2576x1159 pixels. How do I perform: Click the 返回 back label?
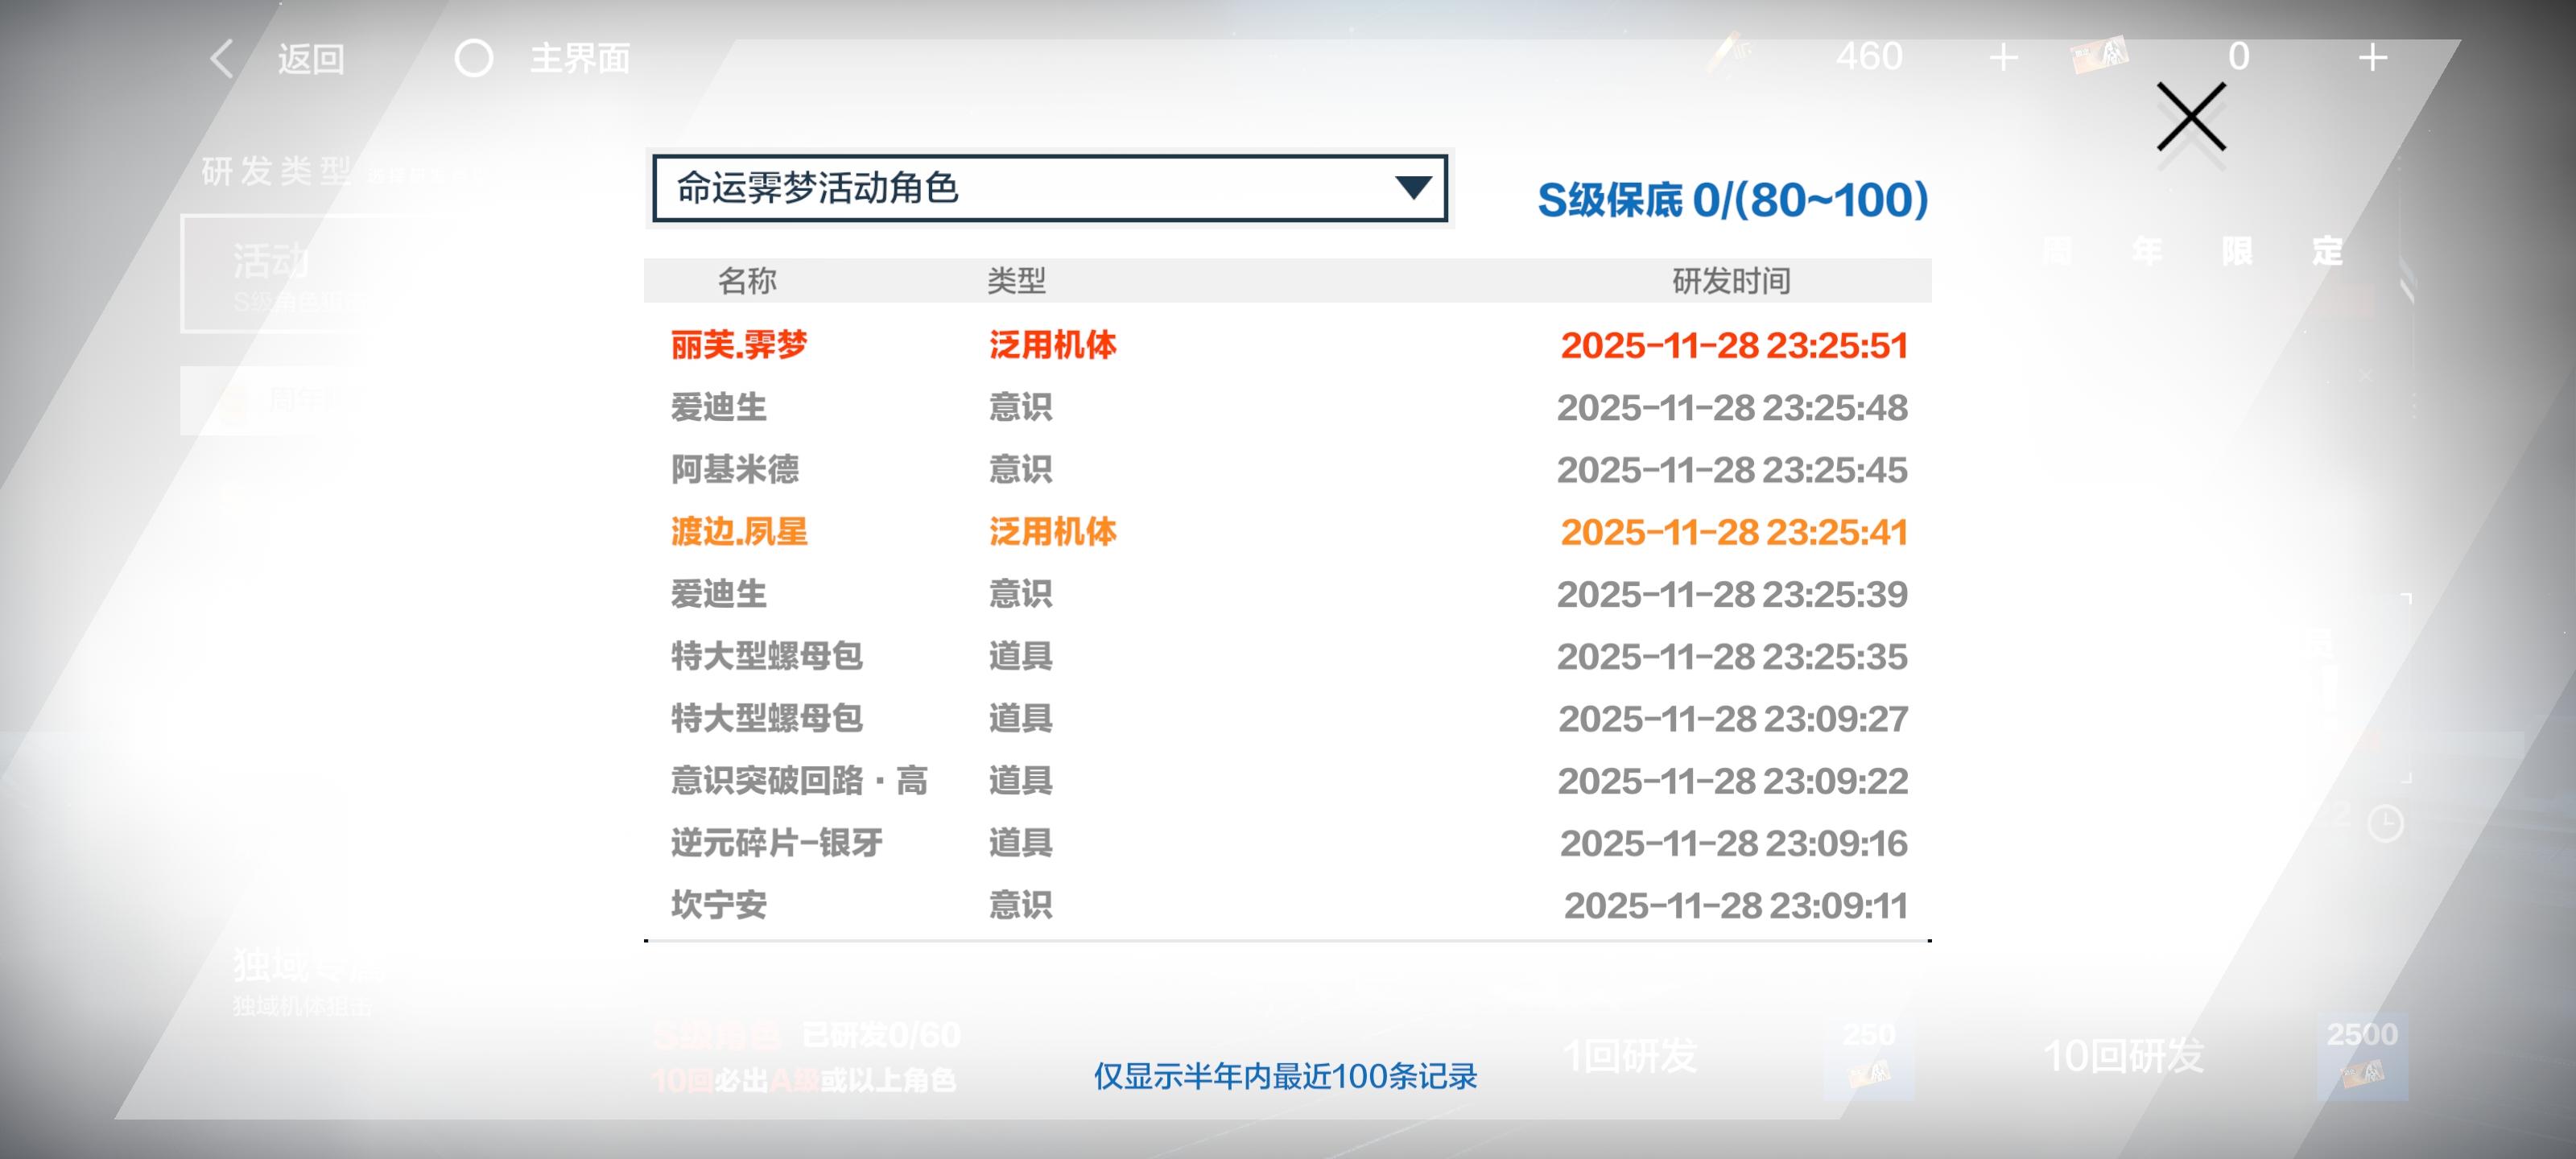click(311, 59)
